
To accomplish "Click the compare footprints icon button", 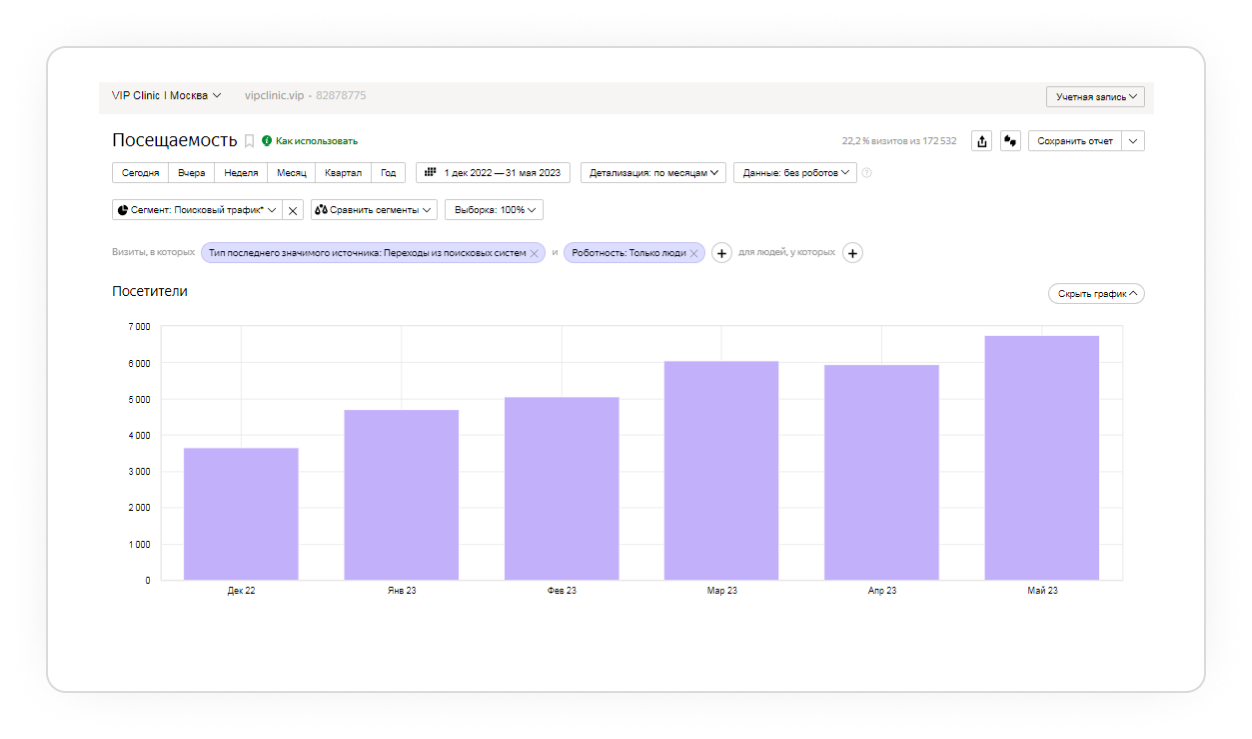I will 1010,141.
